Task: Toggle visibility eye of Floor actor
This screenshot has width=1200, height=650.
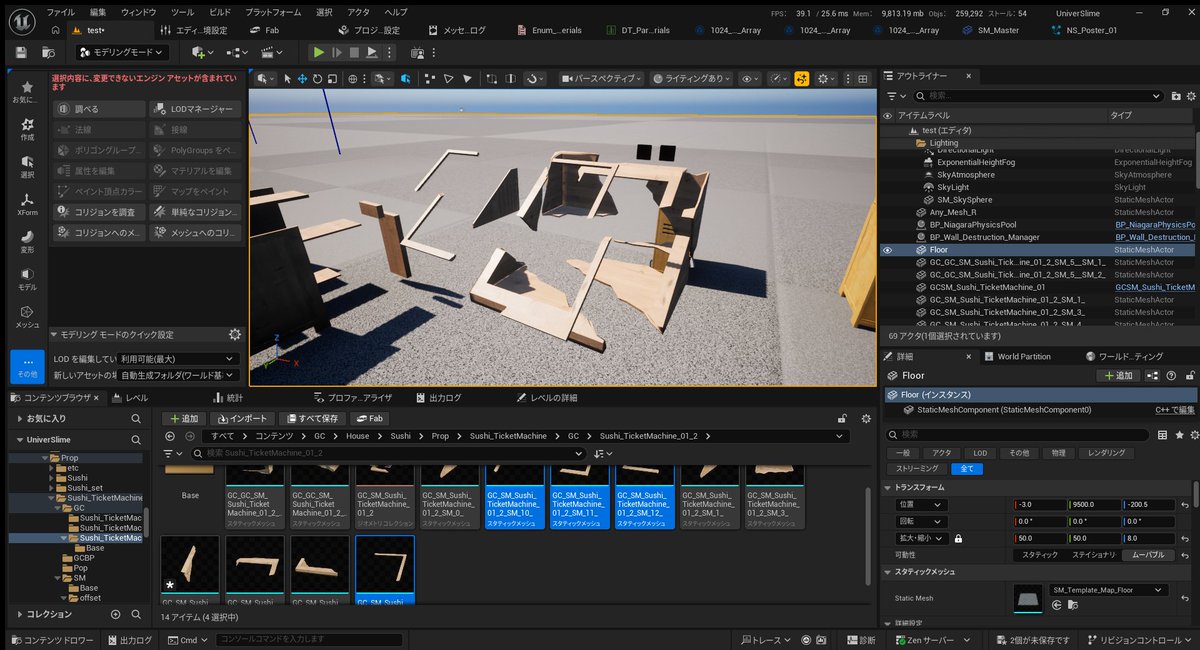Action: click(887, 250)
